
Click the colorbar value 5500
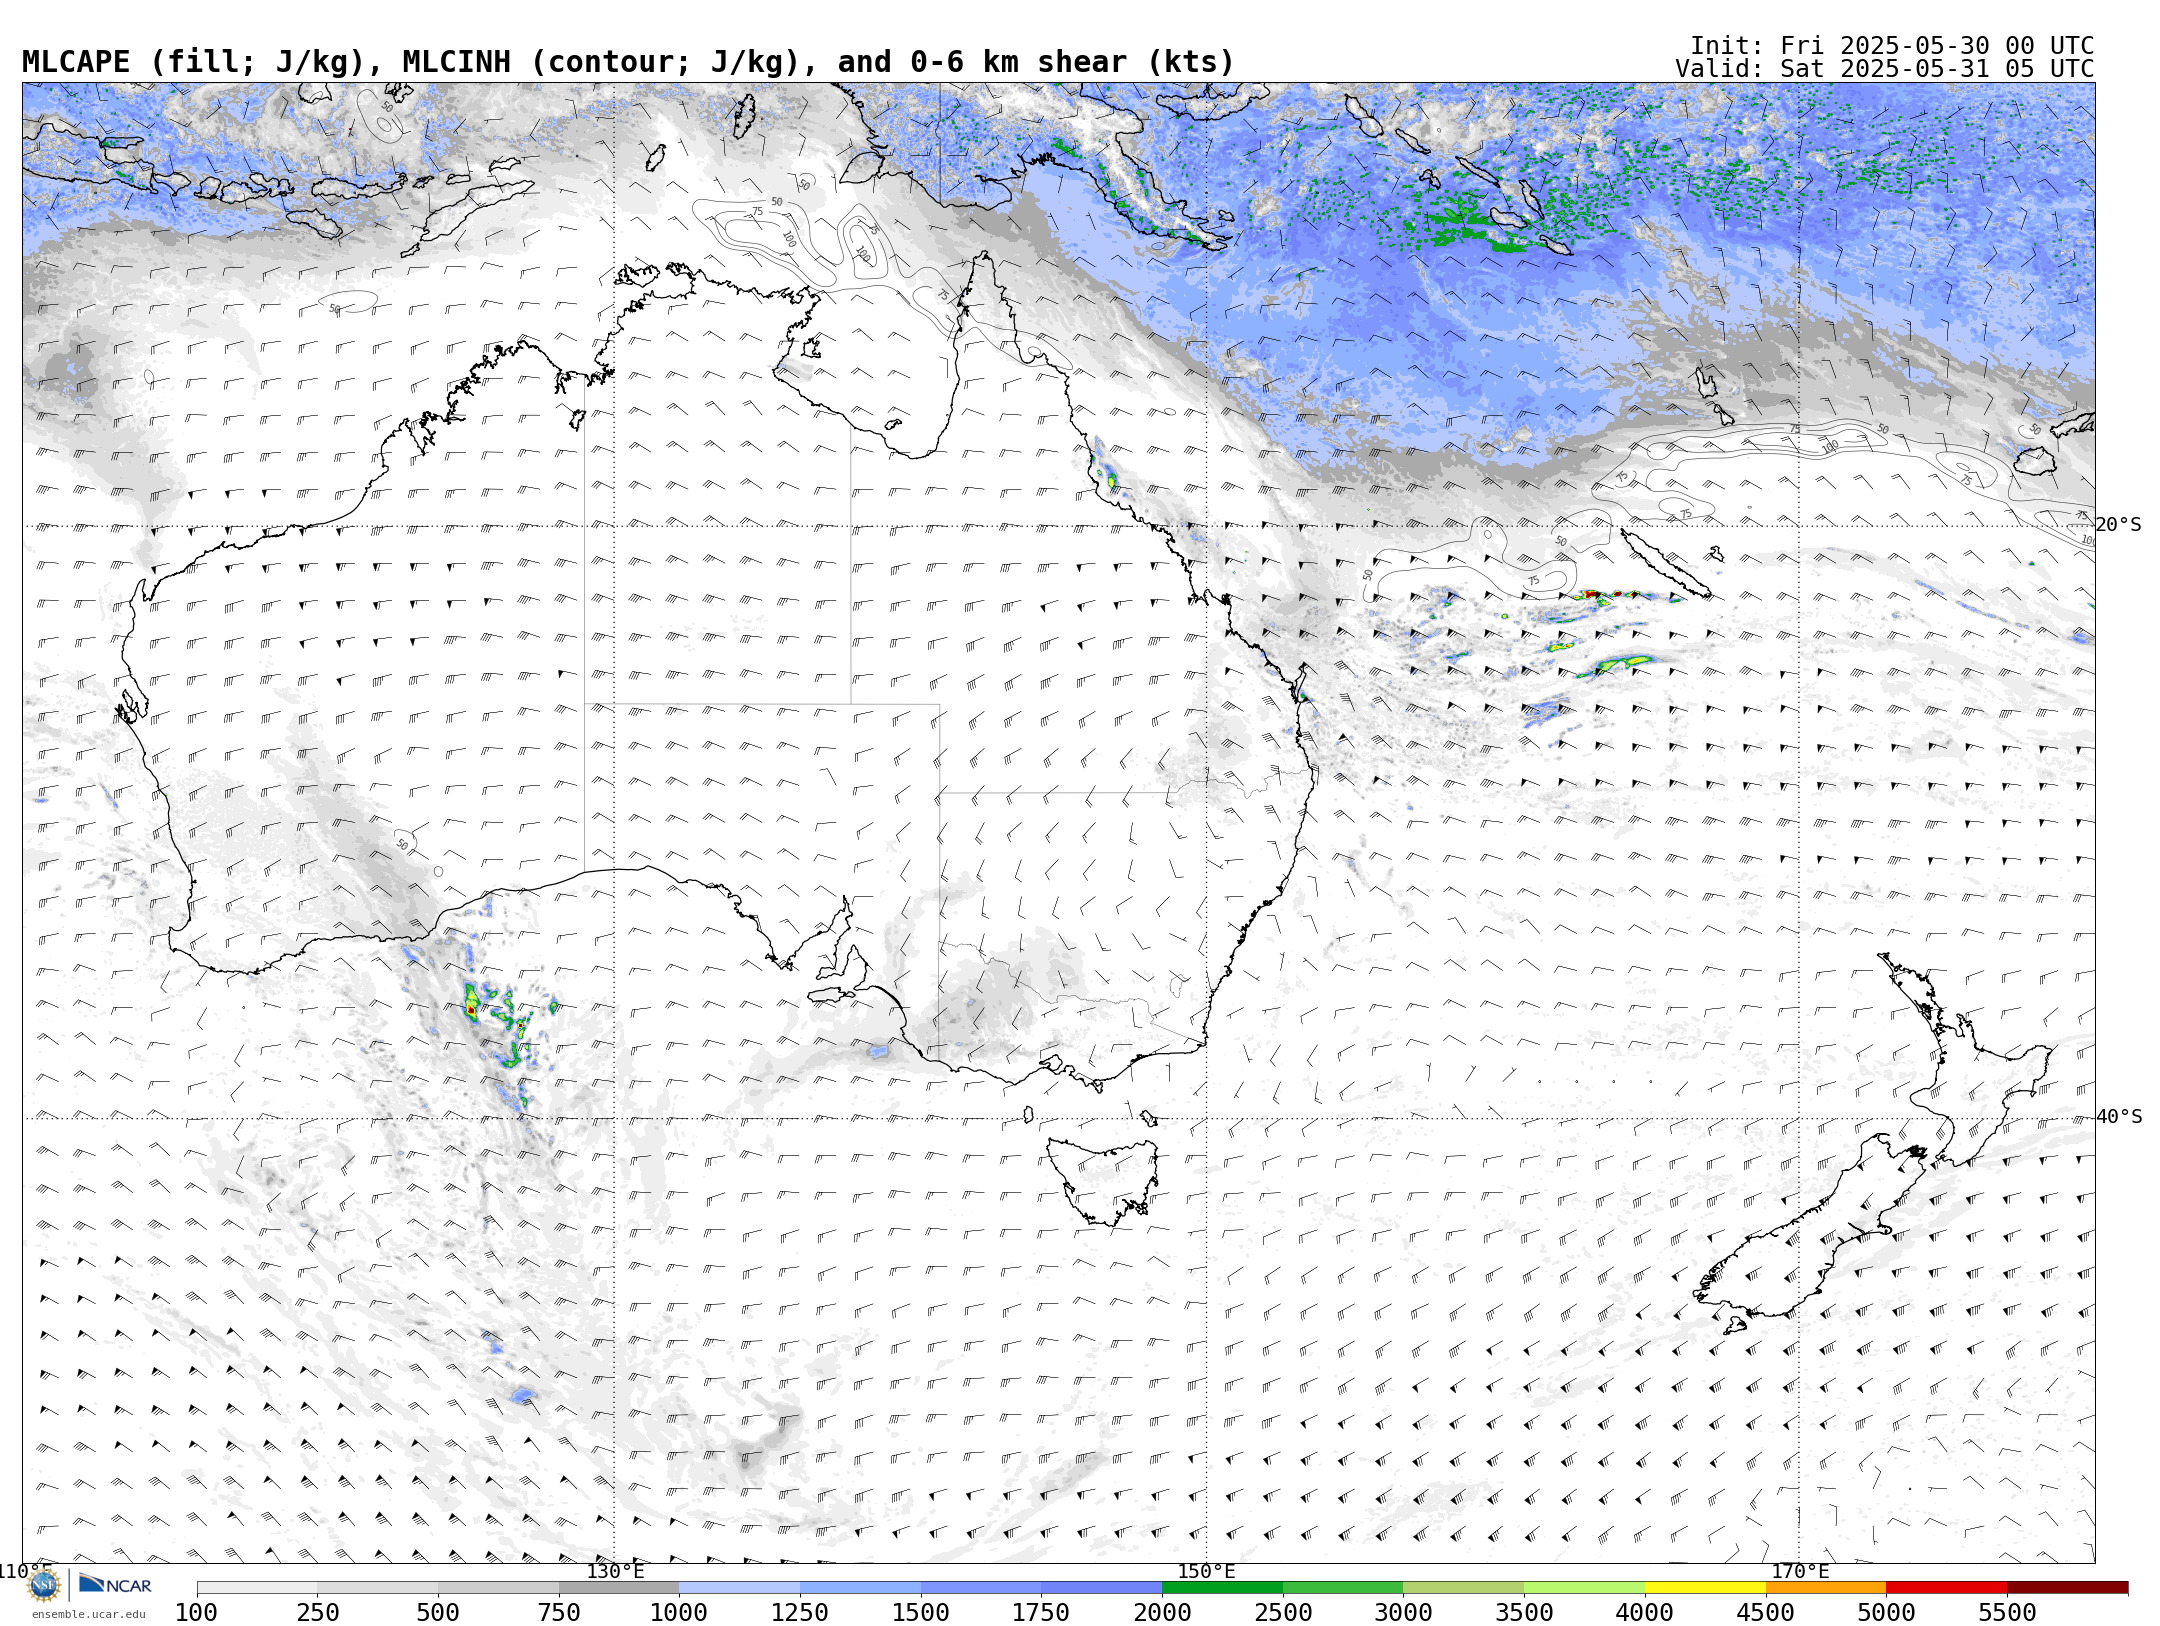tap(2007, 1612)
